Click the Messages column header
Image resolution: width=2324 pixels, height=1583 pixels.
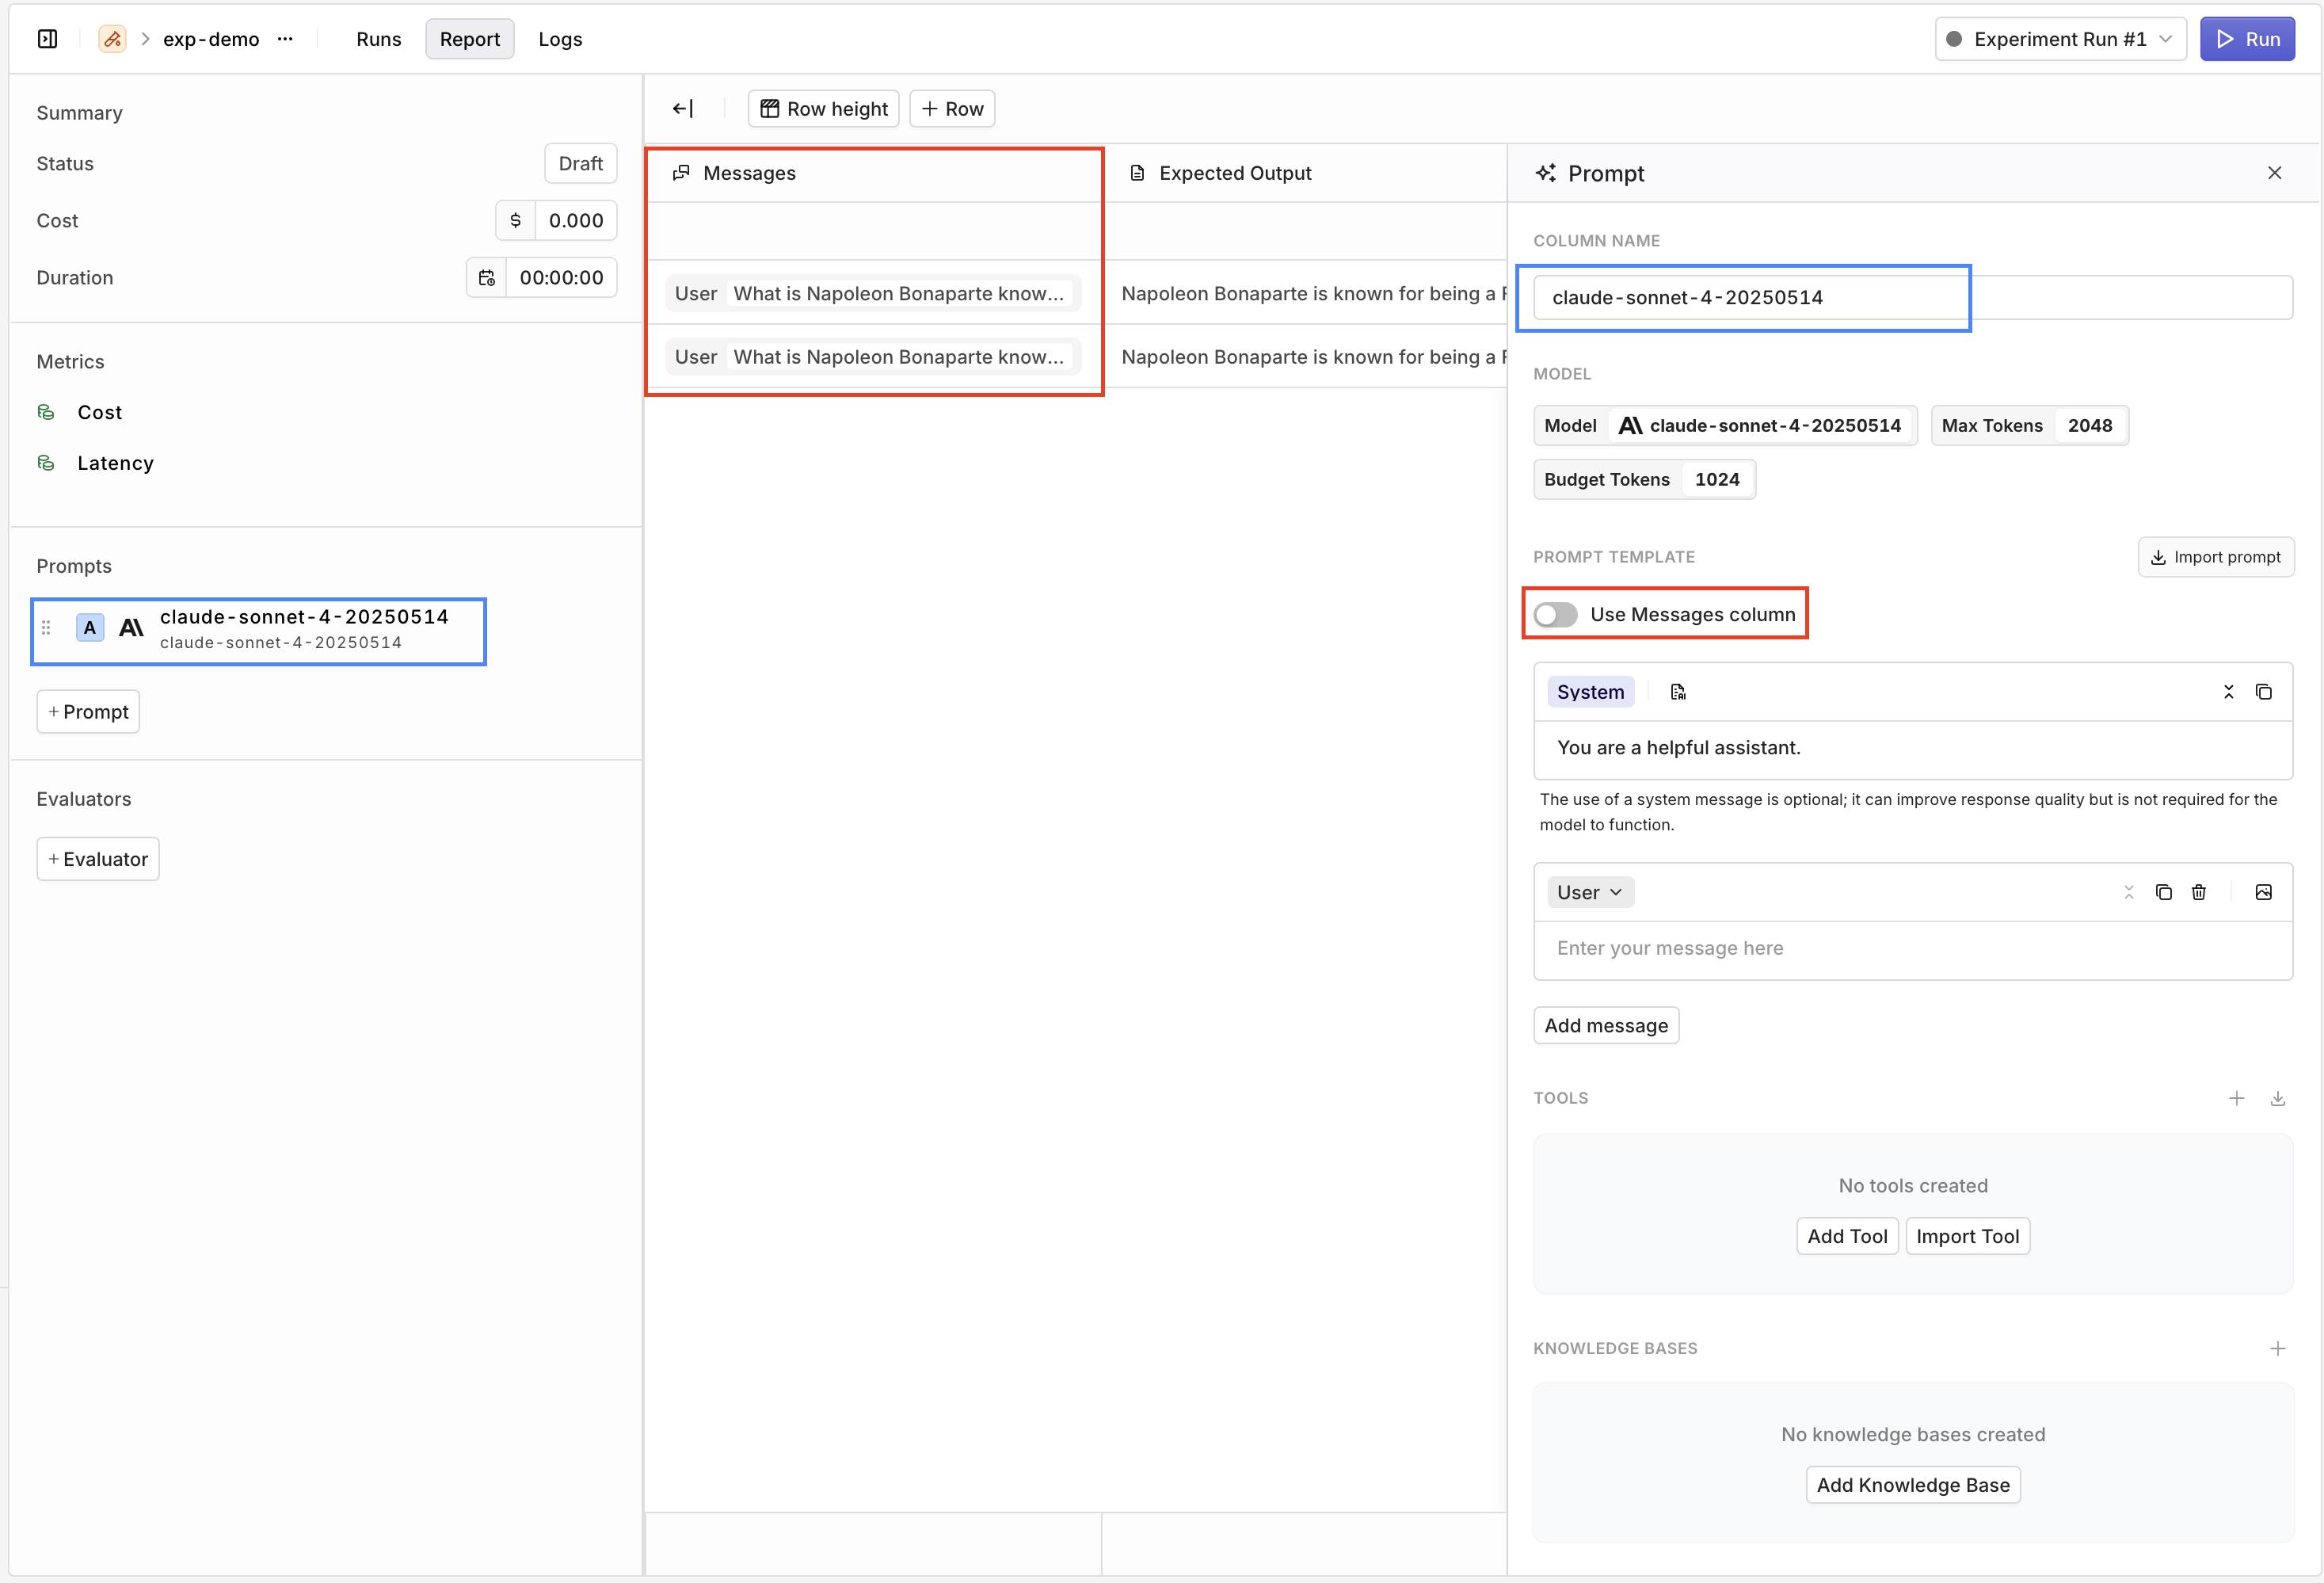pos(874,173)
